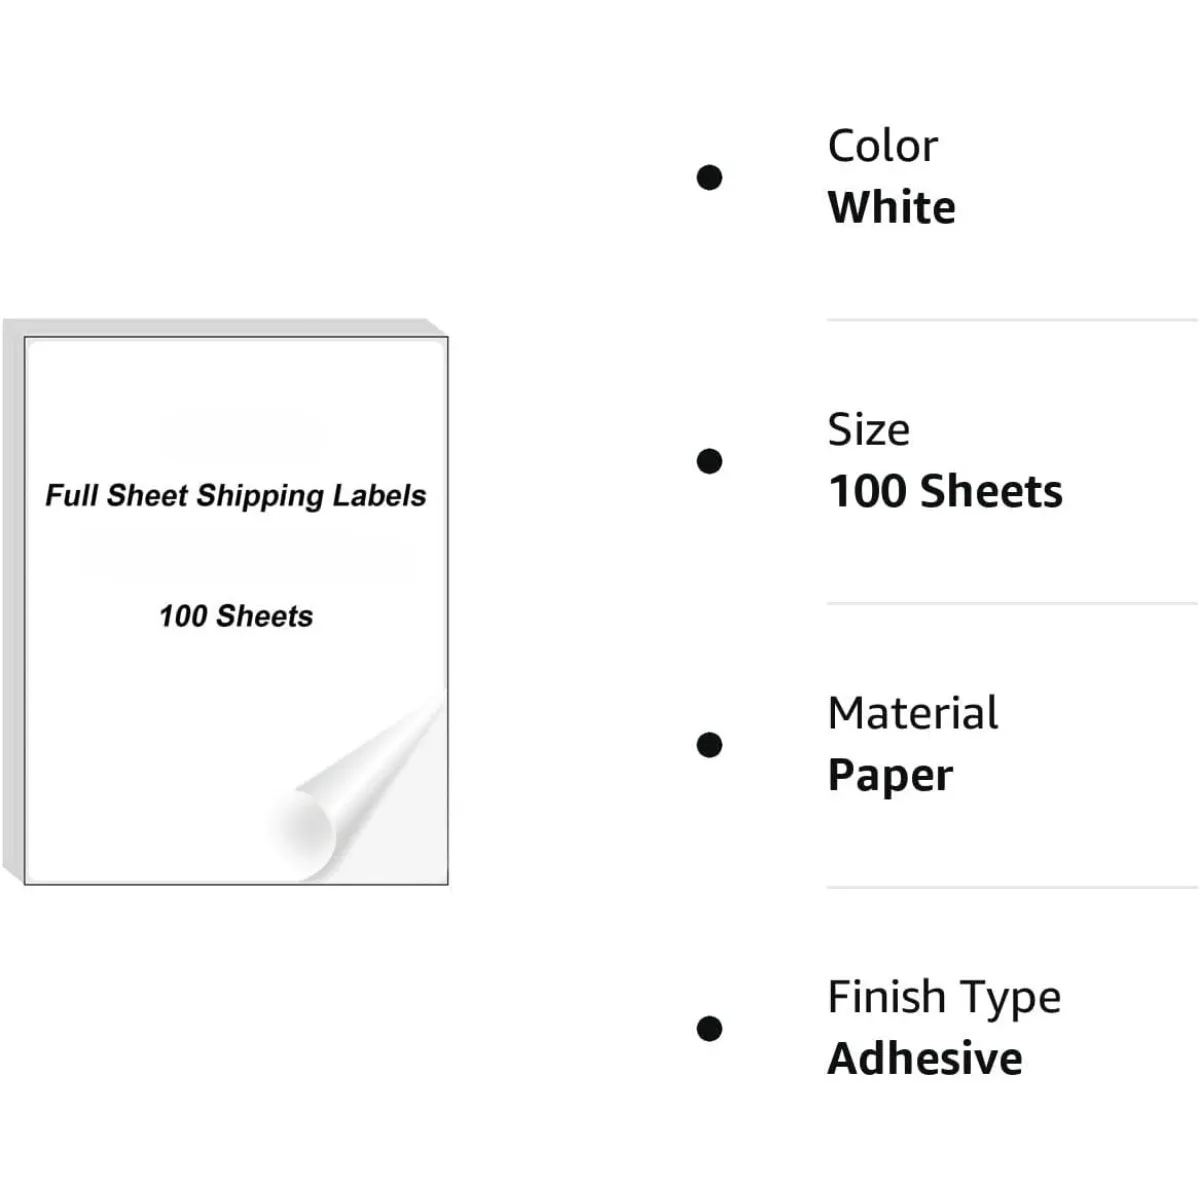This screenshot has width=1200, height=1200.
Task: Click the italic "100 Sheets" text on product
Action: point(236,616)
